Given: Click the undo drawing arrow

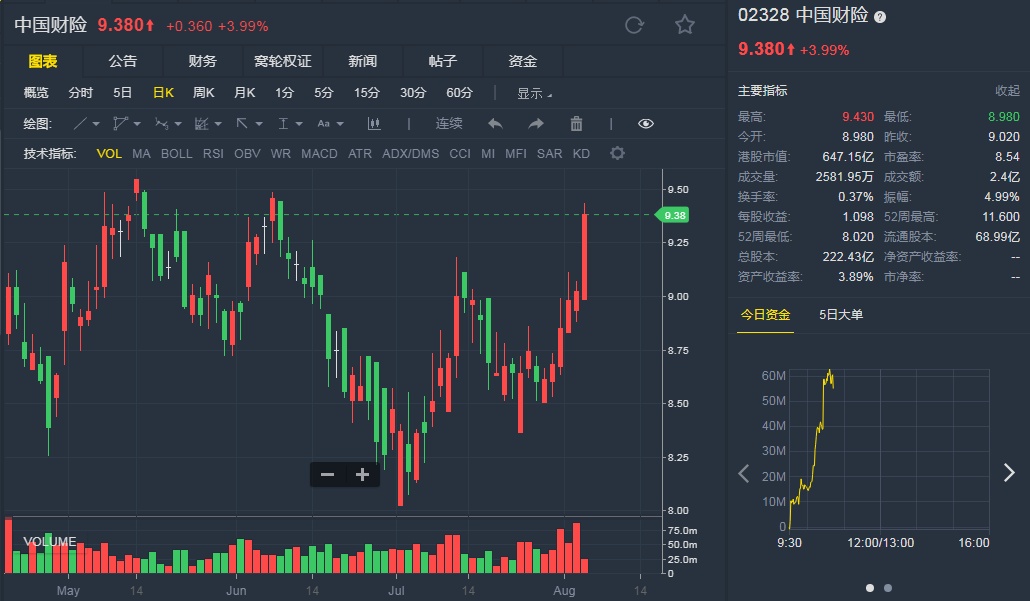Looking at the screenshot, I should (x=495, y=124).
